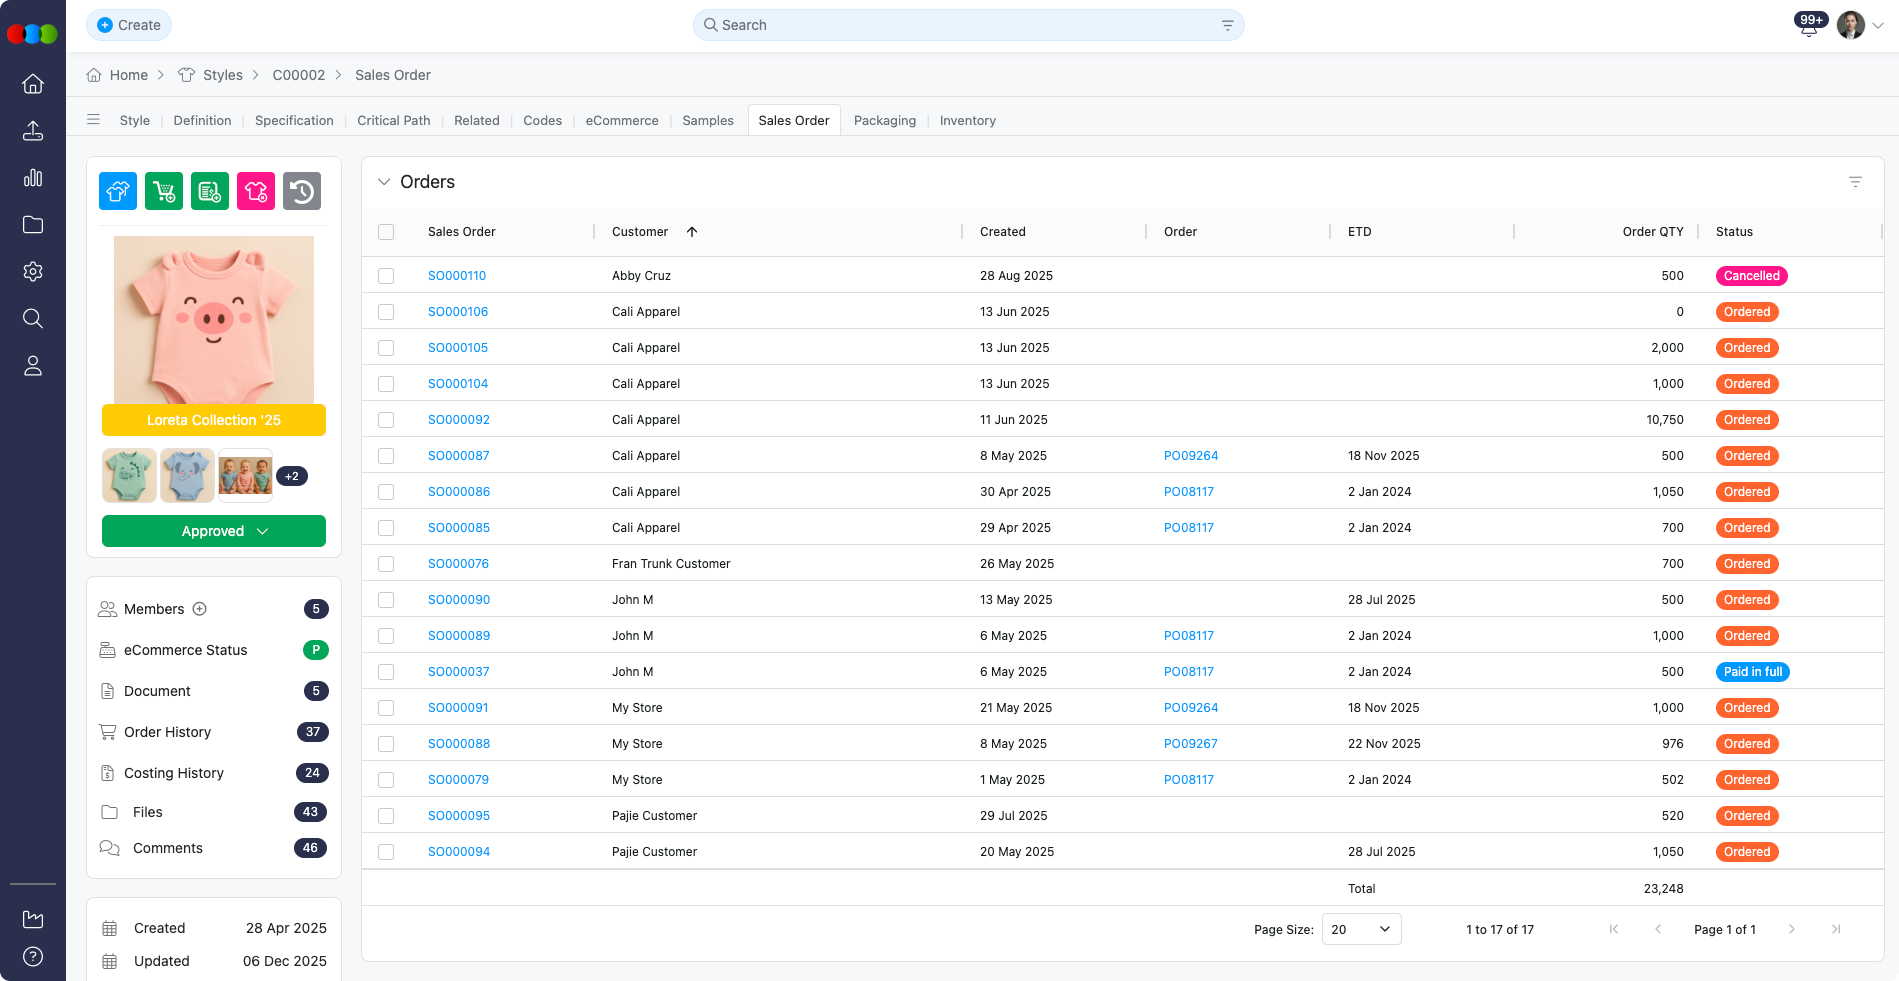Click the Create button

click(129, 25)
